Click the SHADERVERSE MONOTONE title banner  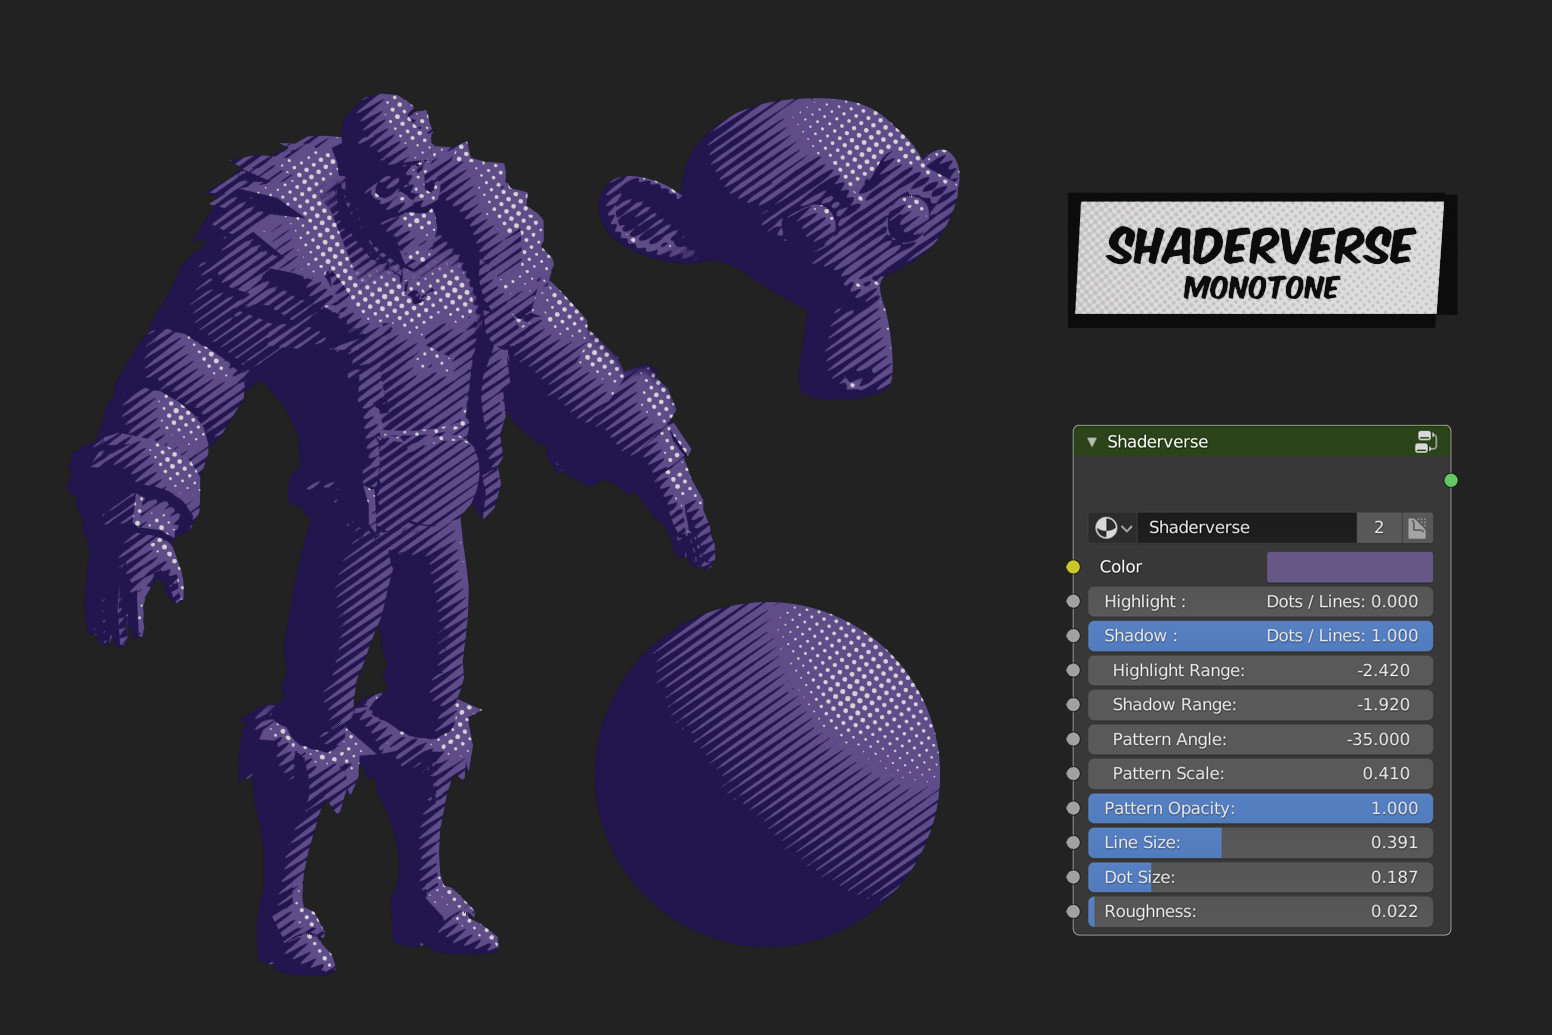(1261, 260)
